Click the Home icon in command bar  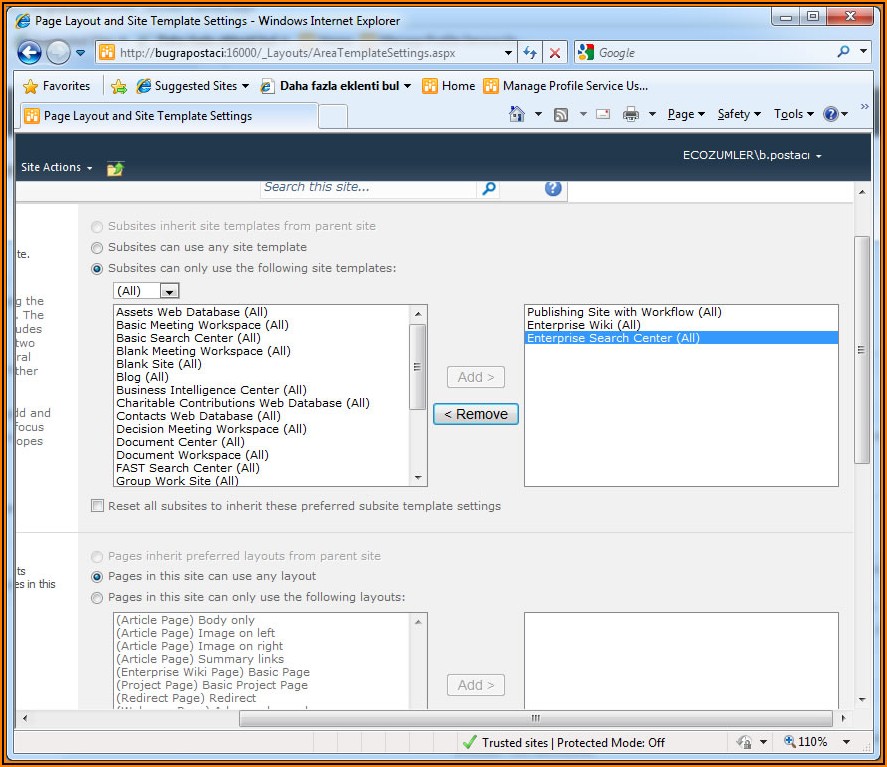point(517,114)
